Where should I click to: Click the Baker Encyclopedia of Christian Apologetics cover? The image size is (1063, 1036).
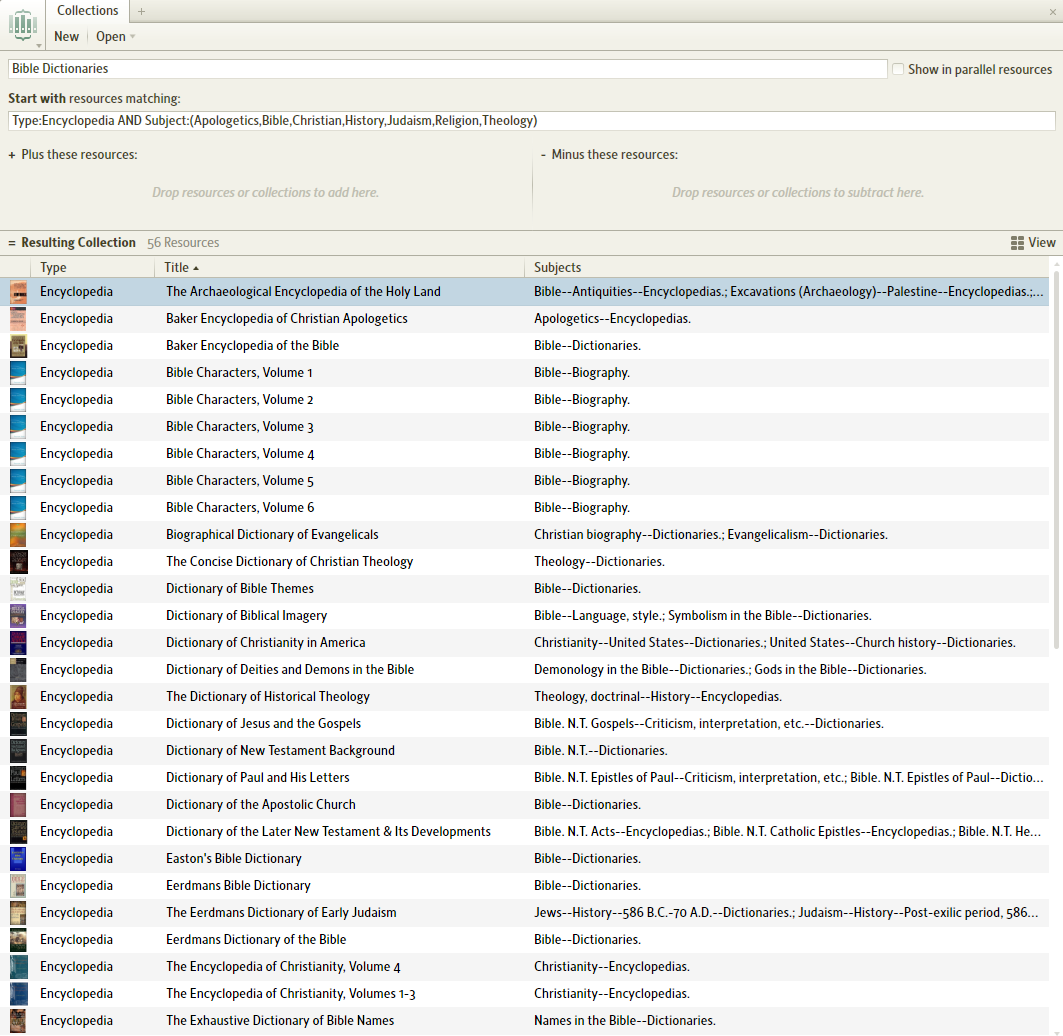click(18, 319)
